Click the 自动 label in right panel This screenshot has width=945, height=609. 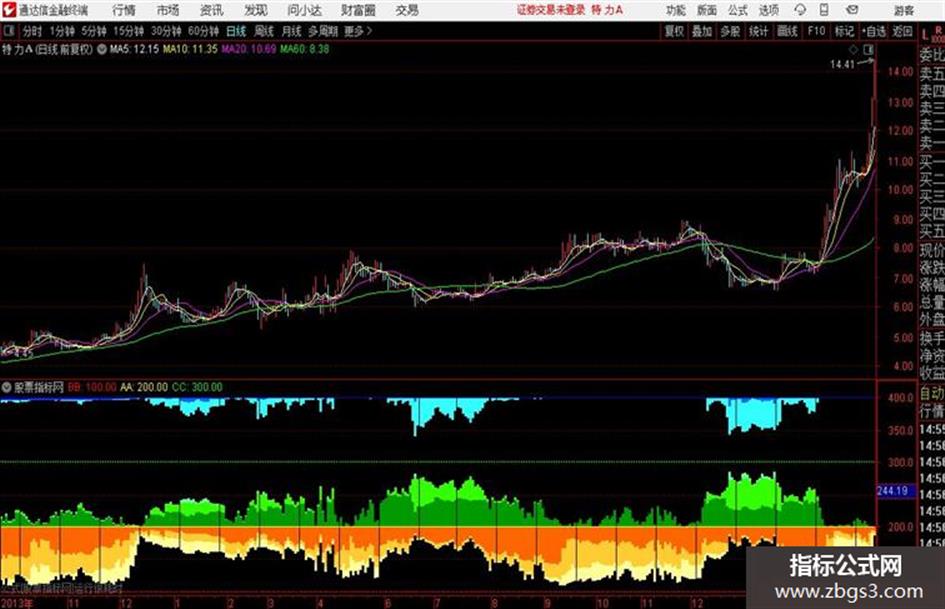click(x=932, y=393)
